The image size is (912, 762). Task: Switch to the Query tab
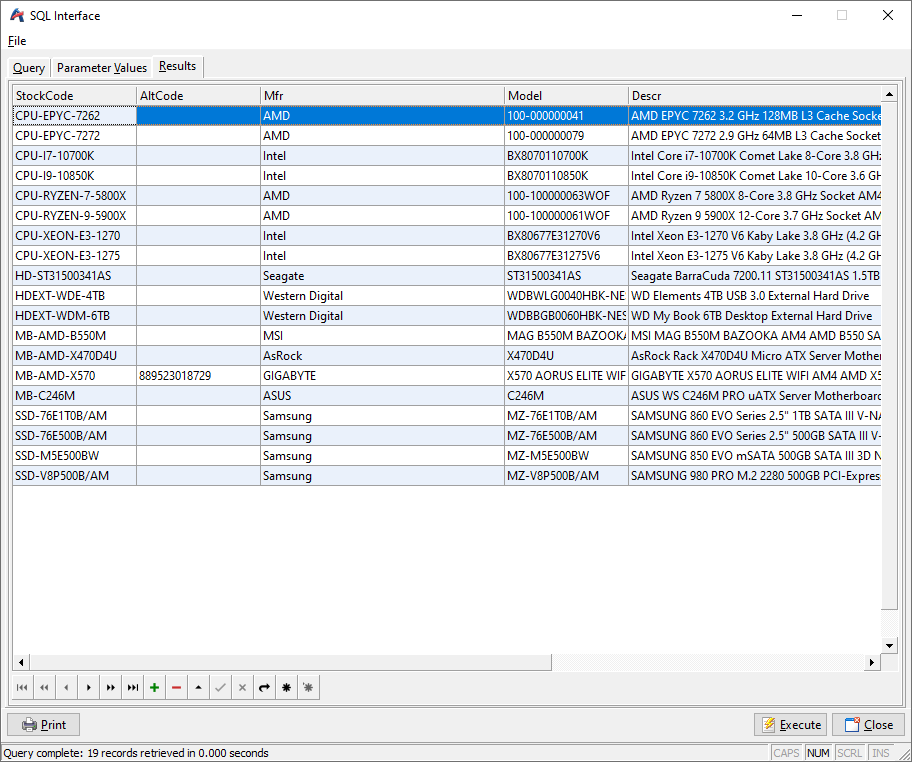pos(29,68)
